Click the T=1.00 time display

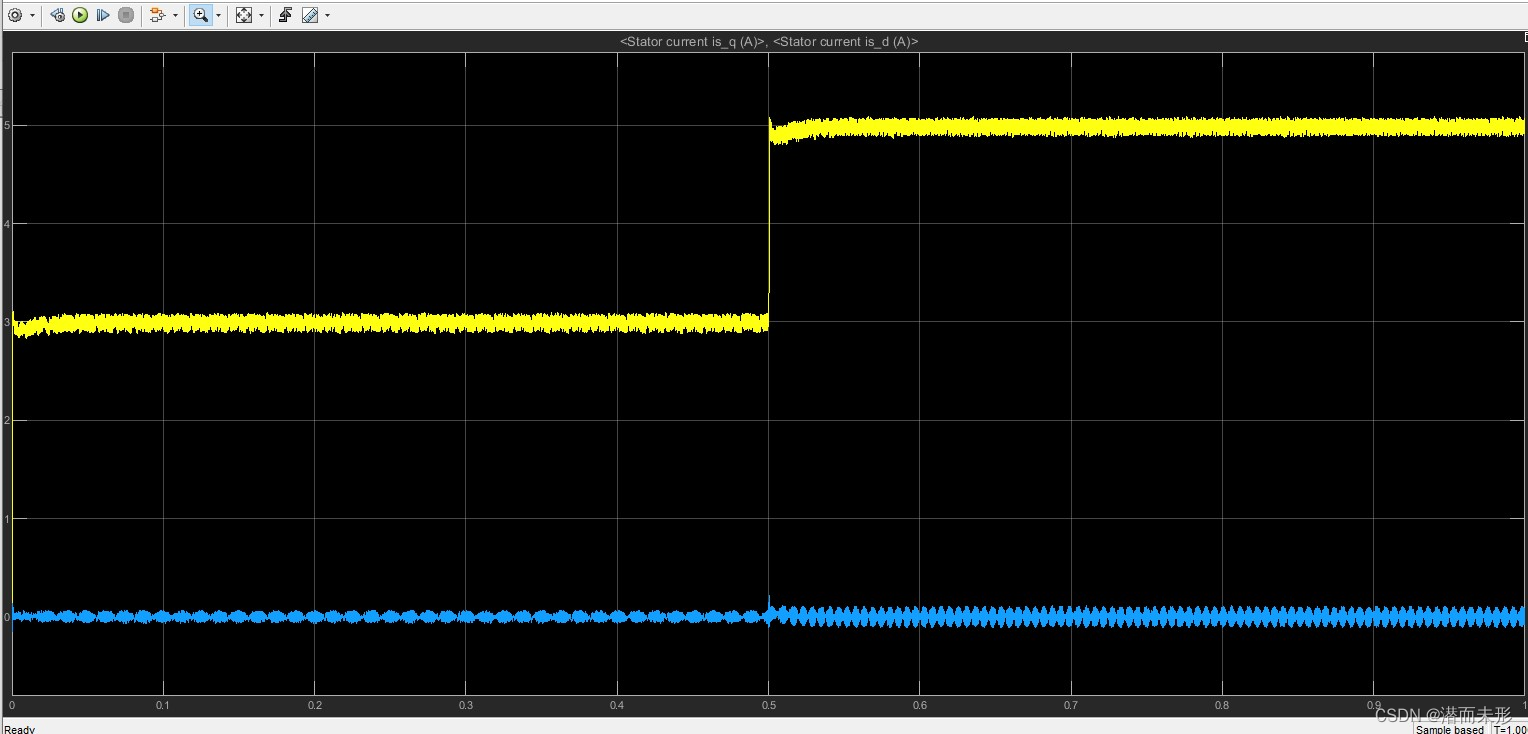(x=1505, y=729)
